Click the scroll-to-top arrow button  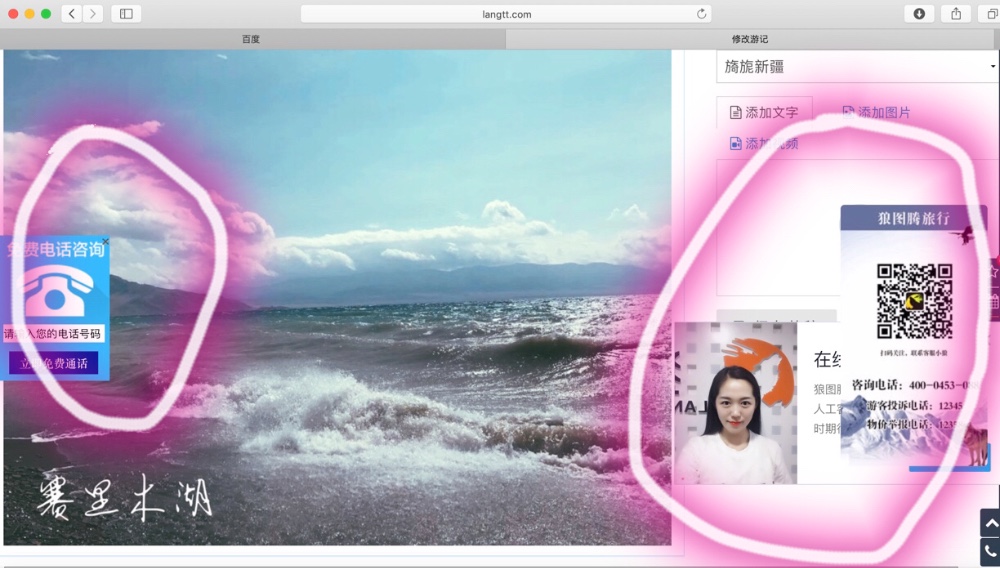click(x=990, y=523)
